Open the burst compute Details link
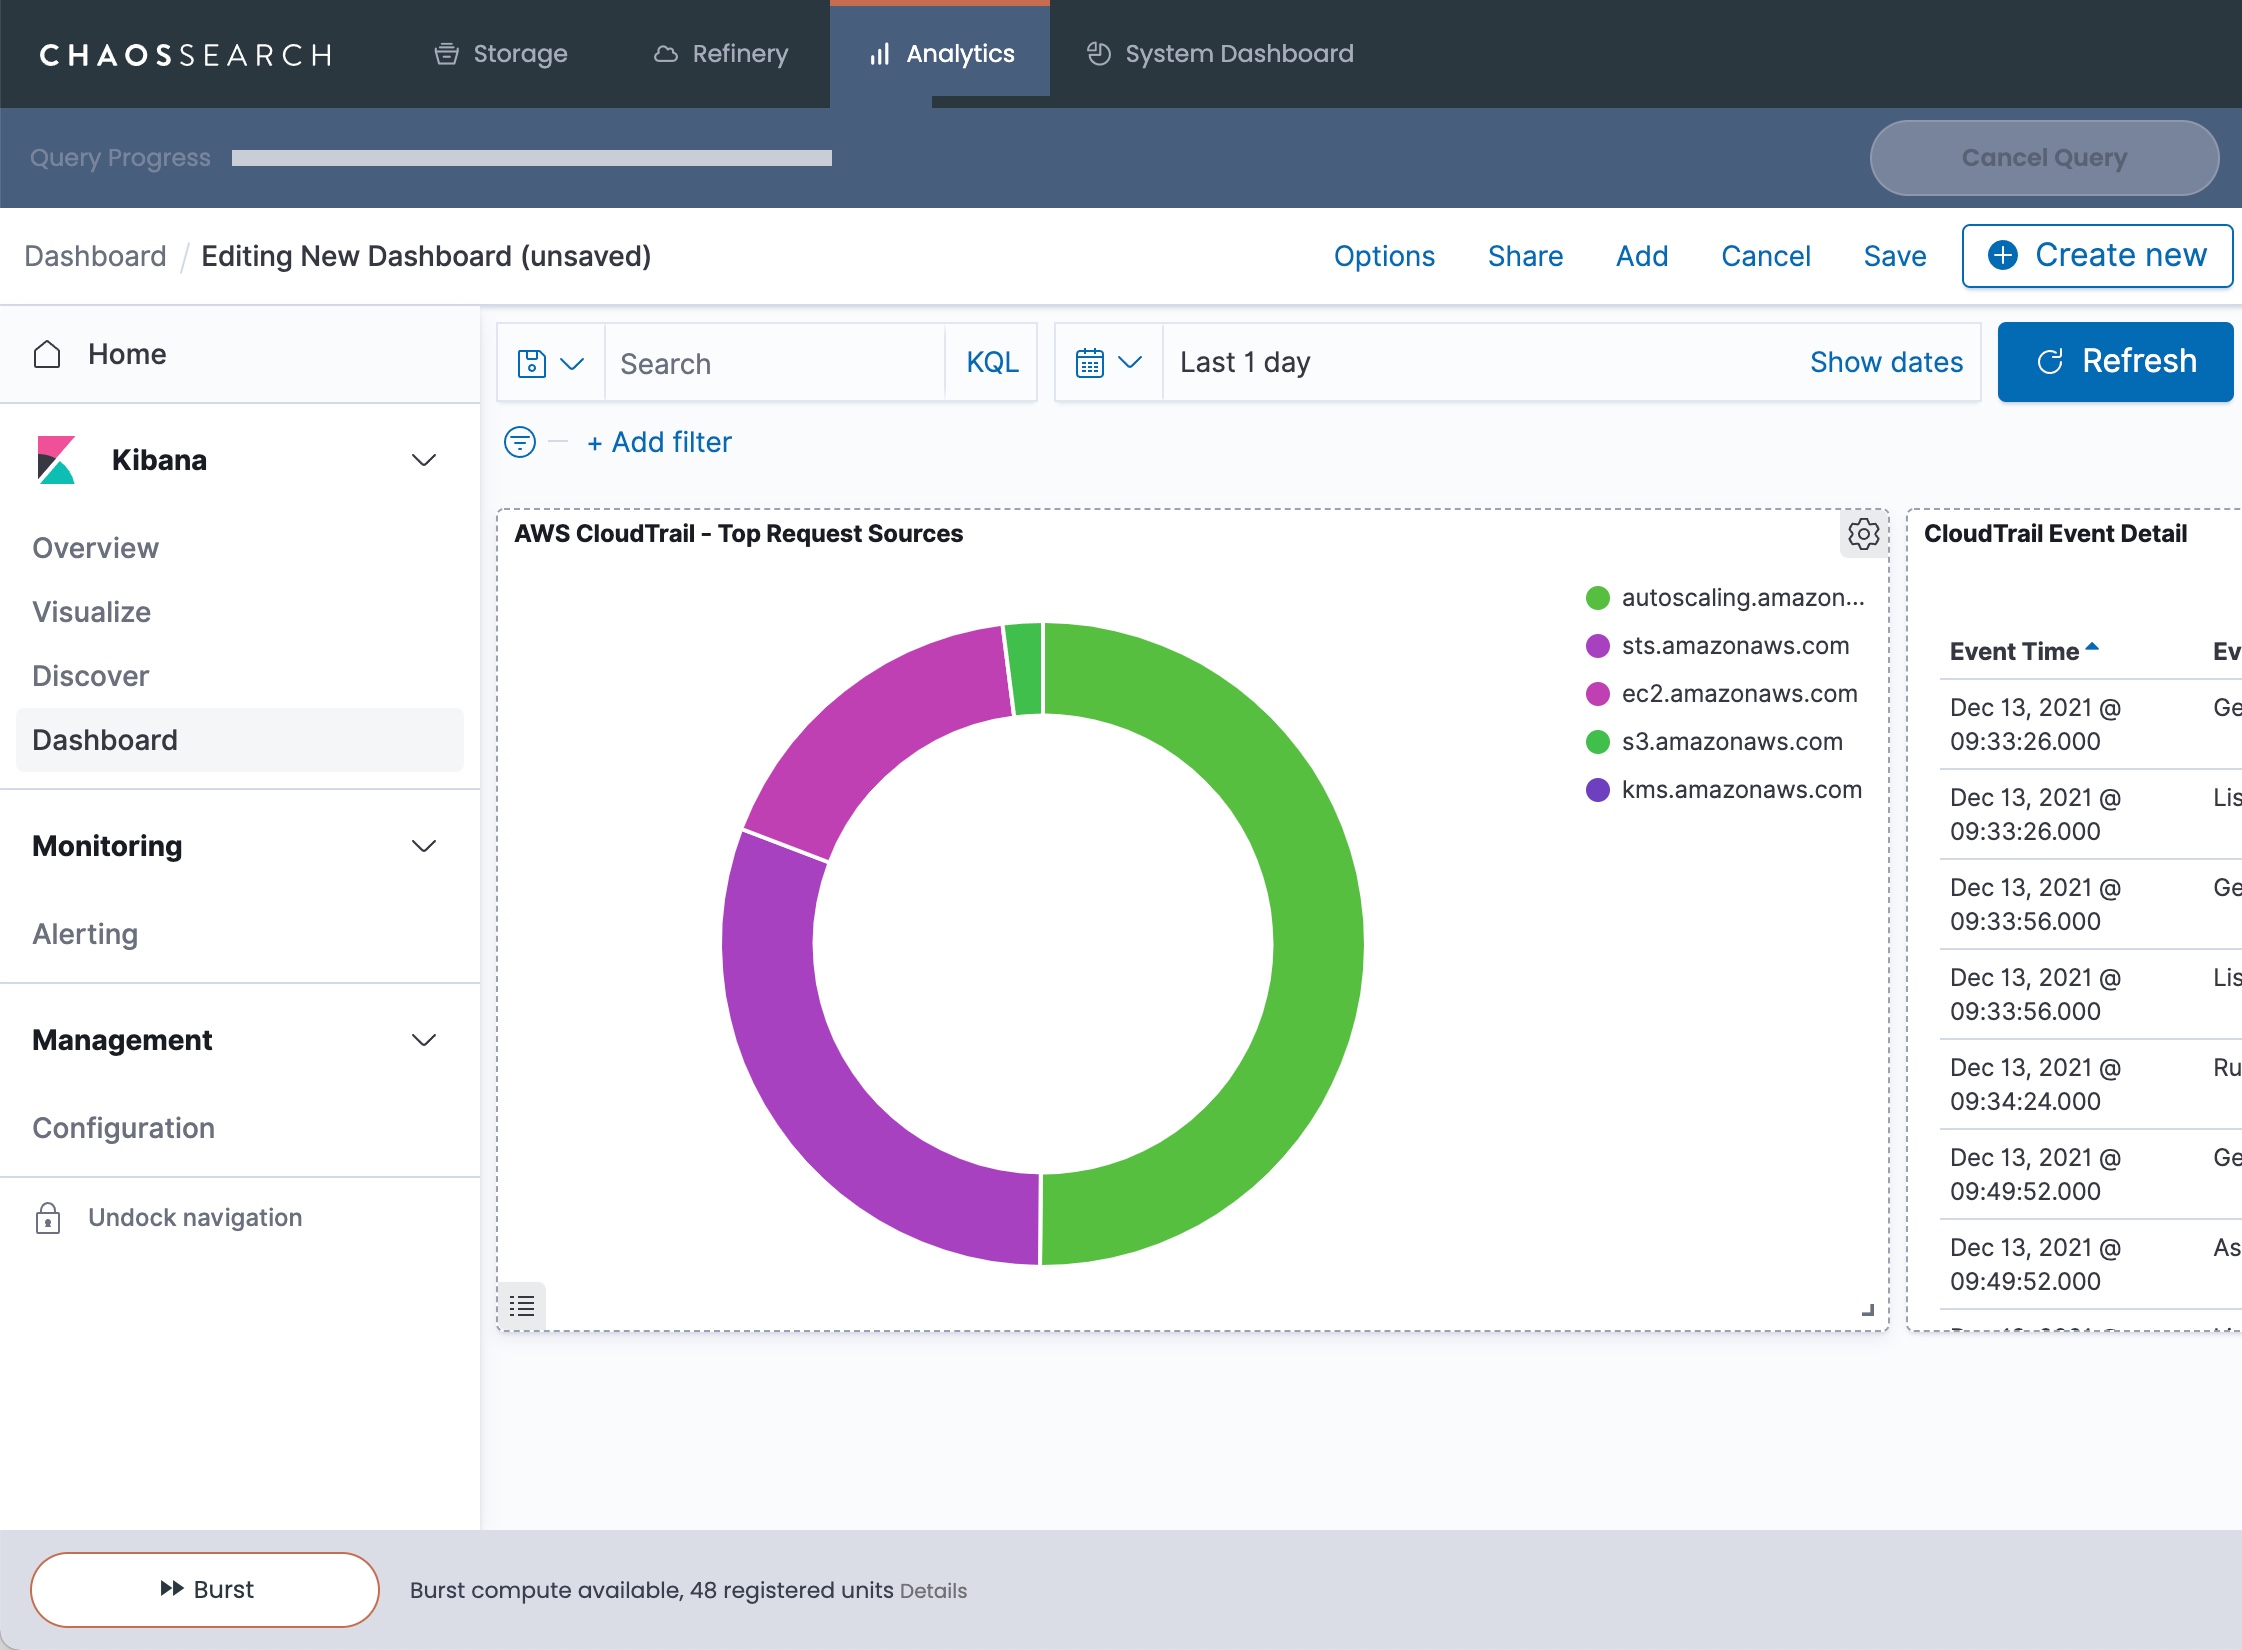 tap(933, 1591)
